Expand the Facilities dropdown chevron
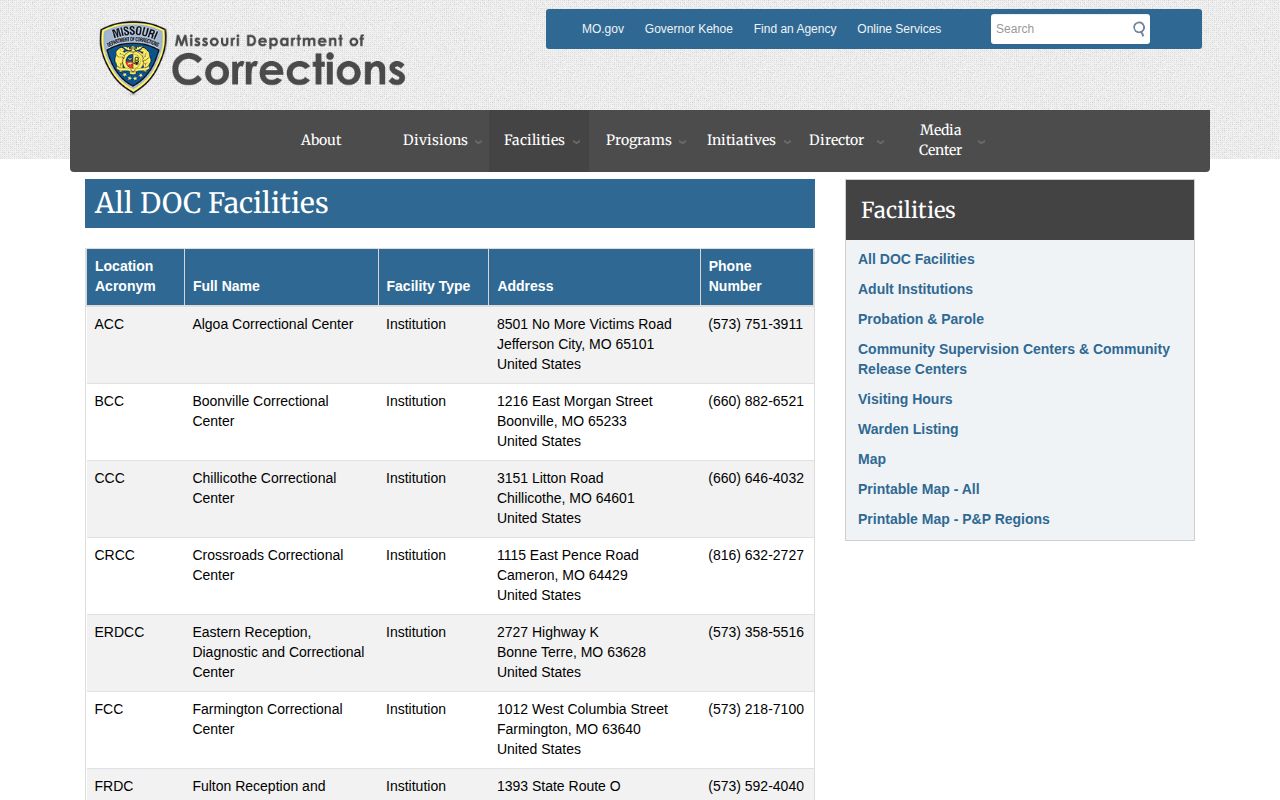Screen dimensions: 1280x800 (577, 142)
